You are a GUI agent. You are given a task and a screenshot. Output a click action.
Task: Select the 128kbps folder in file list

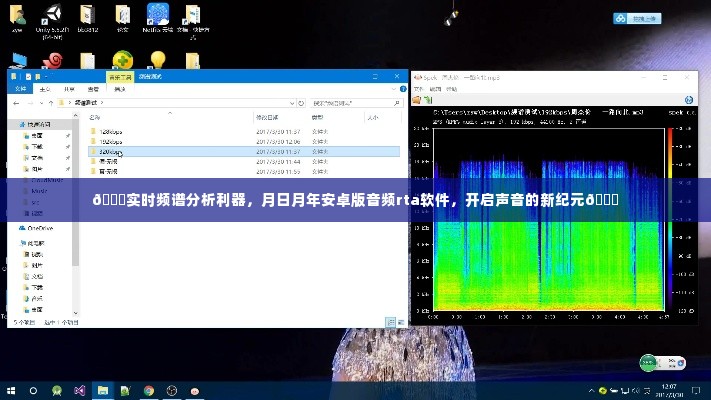pos(110,131)
